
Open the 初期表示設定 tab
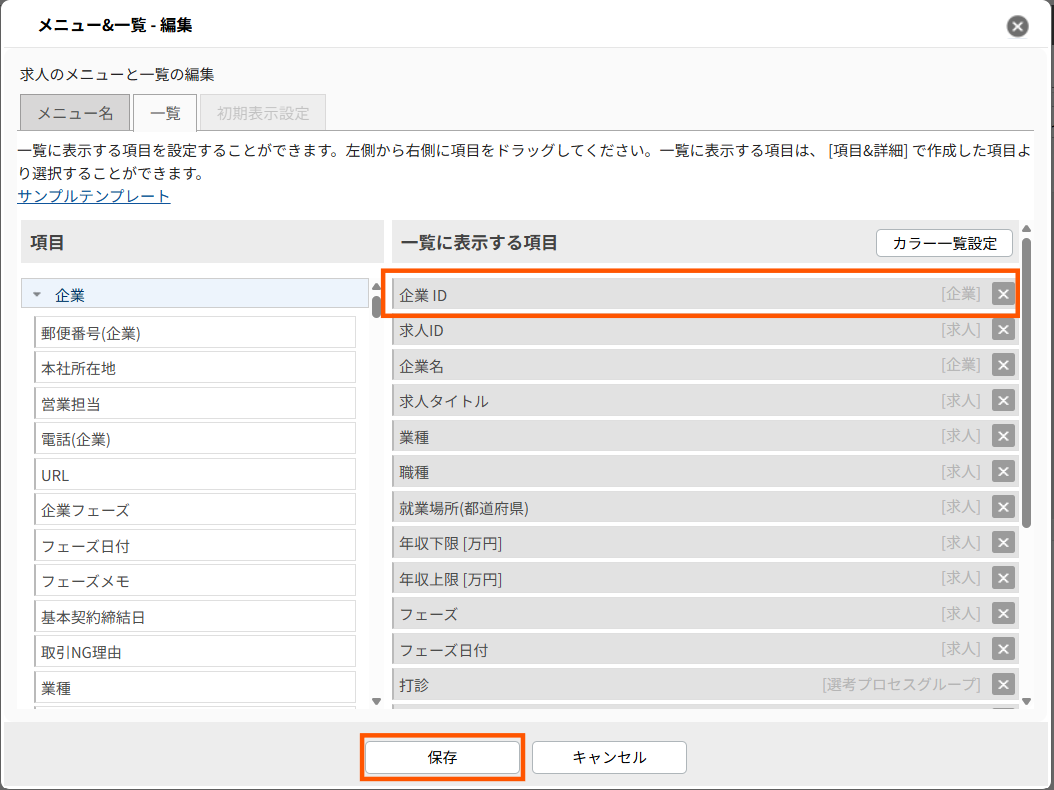263,113
